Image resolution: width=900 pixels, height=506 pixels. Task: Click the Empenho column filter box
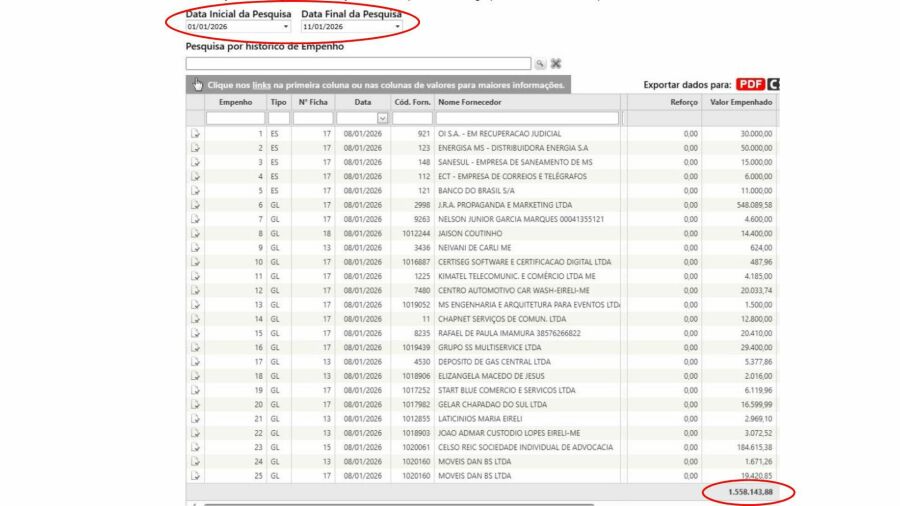(235, 118)
